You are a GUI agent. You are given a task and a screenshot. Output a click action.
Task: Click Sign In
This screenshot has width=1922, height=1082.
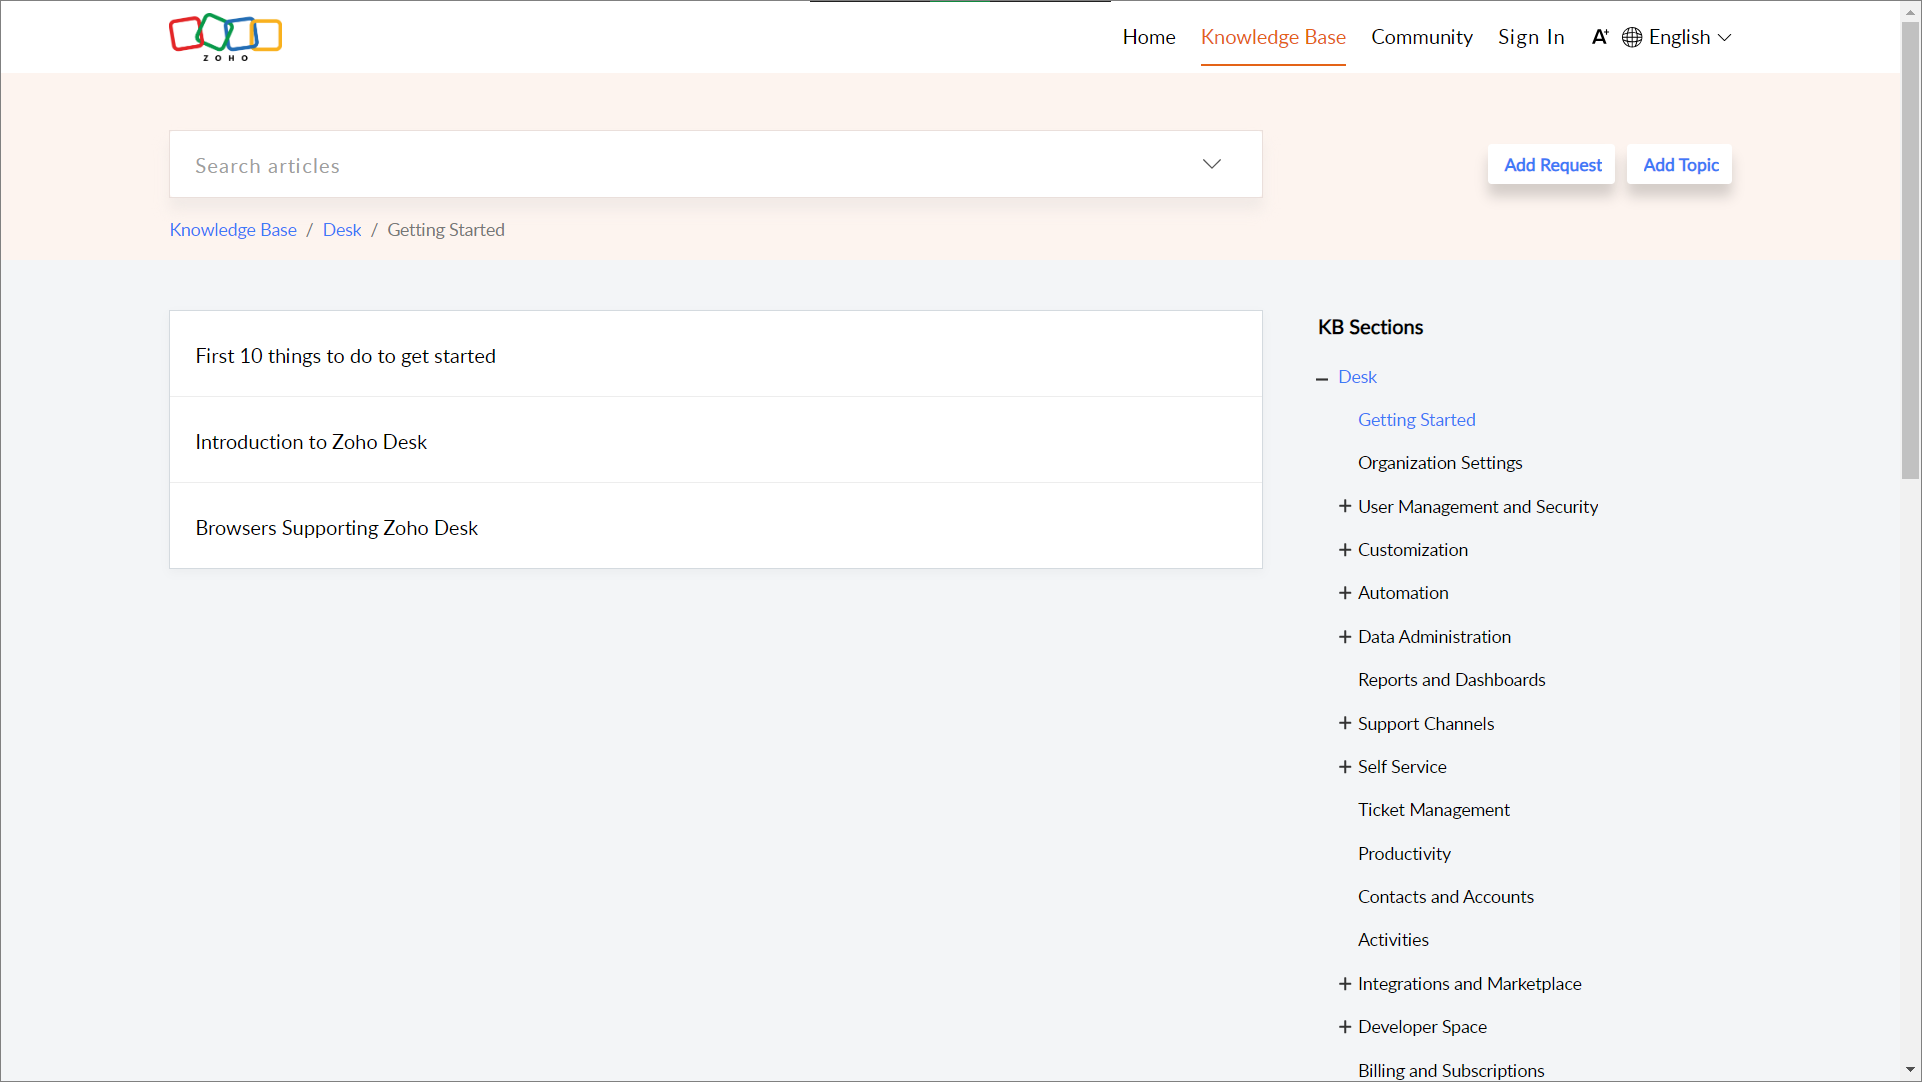(x=1531, y=37)
